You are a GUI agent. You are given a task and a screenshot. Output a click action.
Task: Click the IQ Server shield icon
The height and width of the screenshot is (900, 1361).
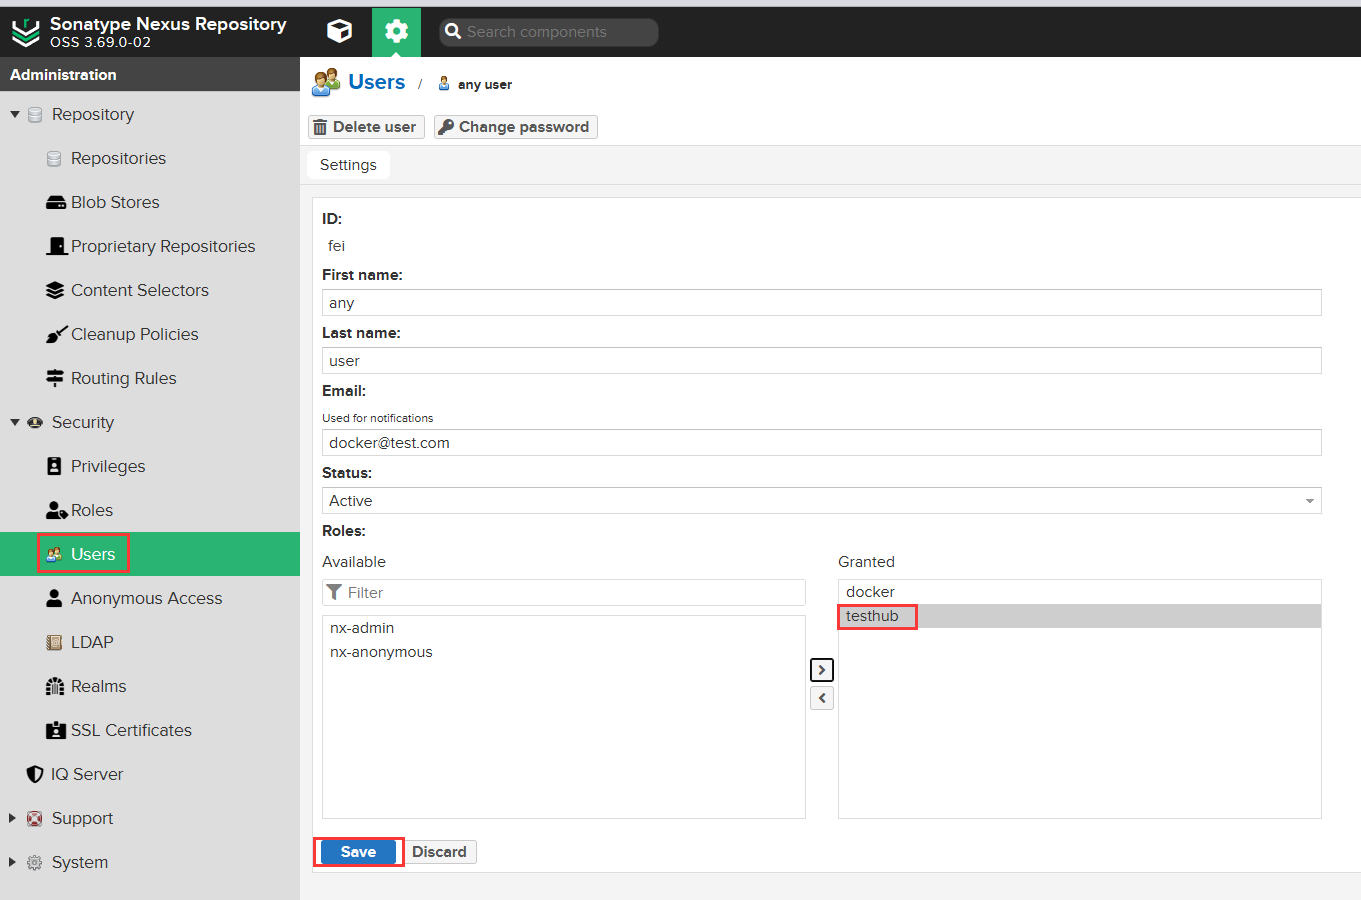pos(35,774)
